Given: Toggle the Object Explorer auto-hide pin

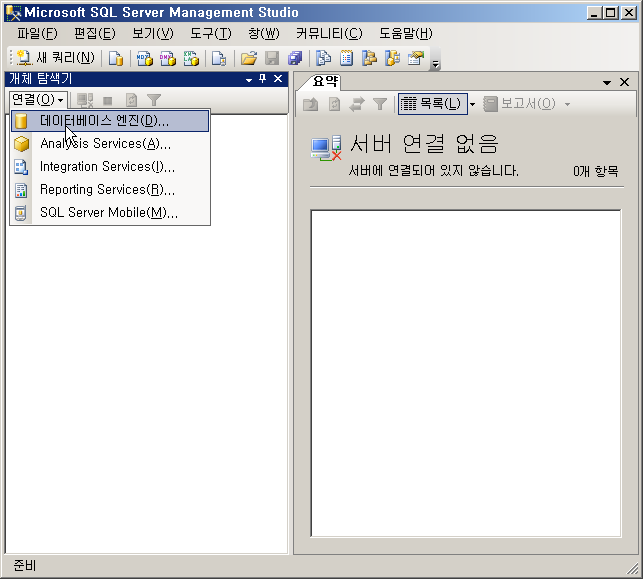Looking at the screenshot, I should tap(263, 79).
